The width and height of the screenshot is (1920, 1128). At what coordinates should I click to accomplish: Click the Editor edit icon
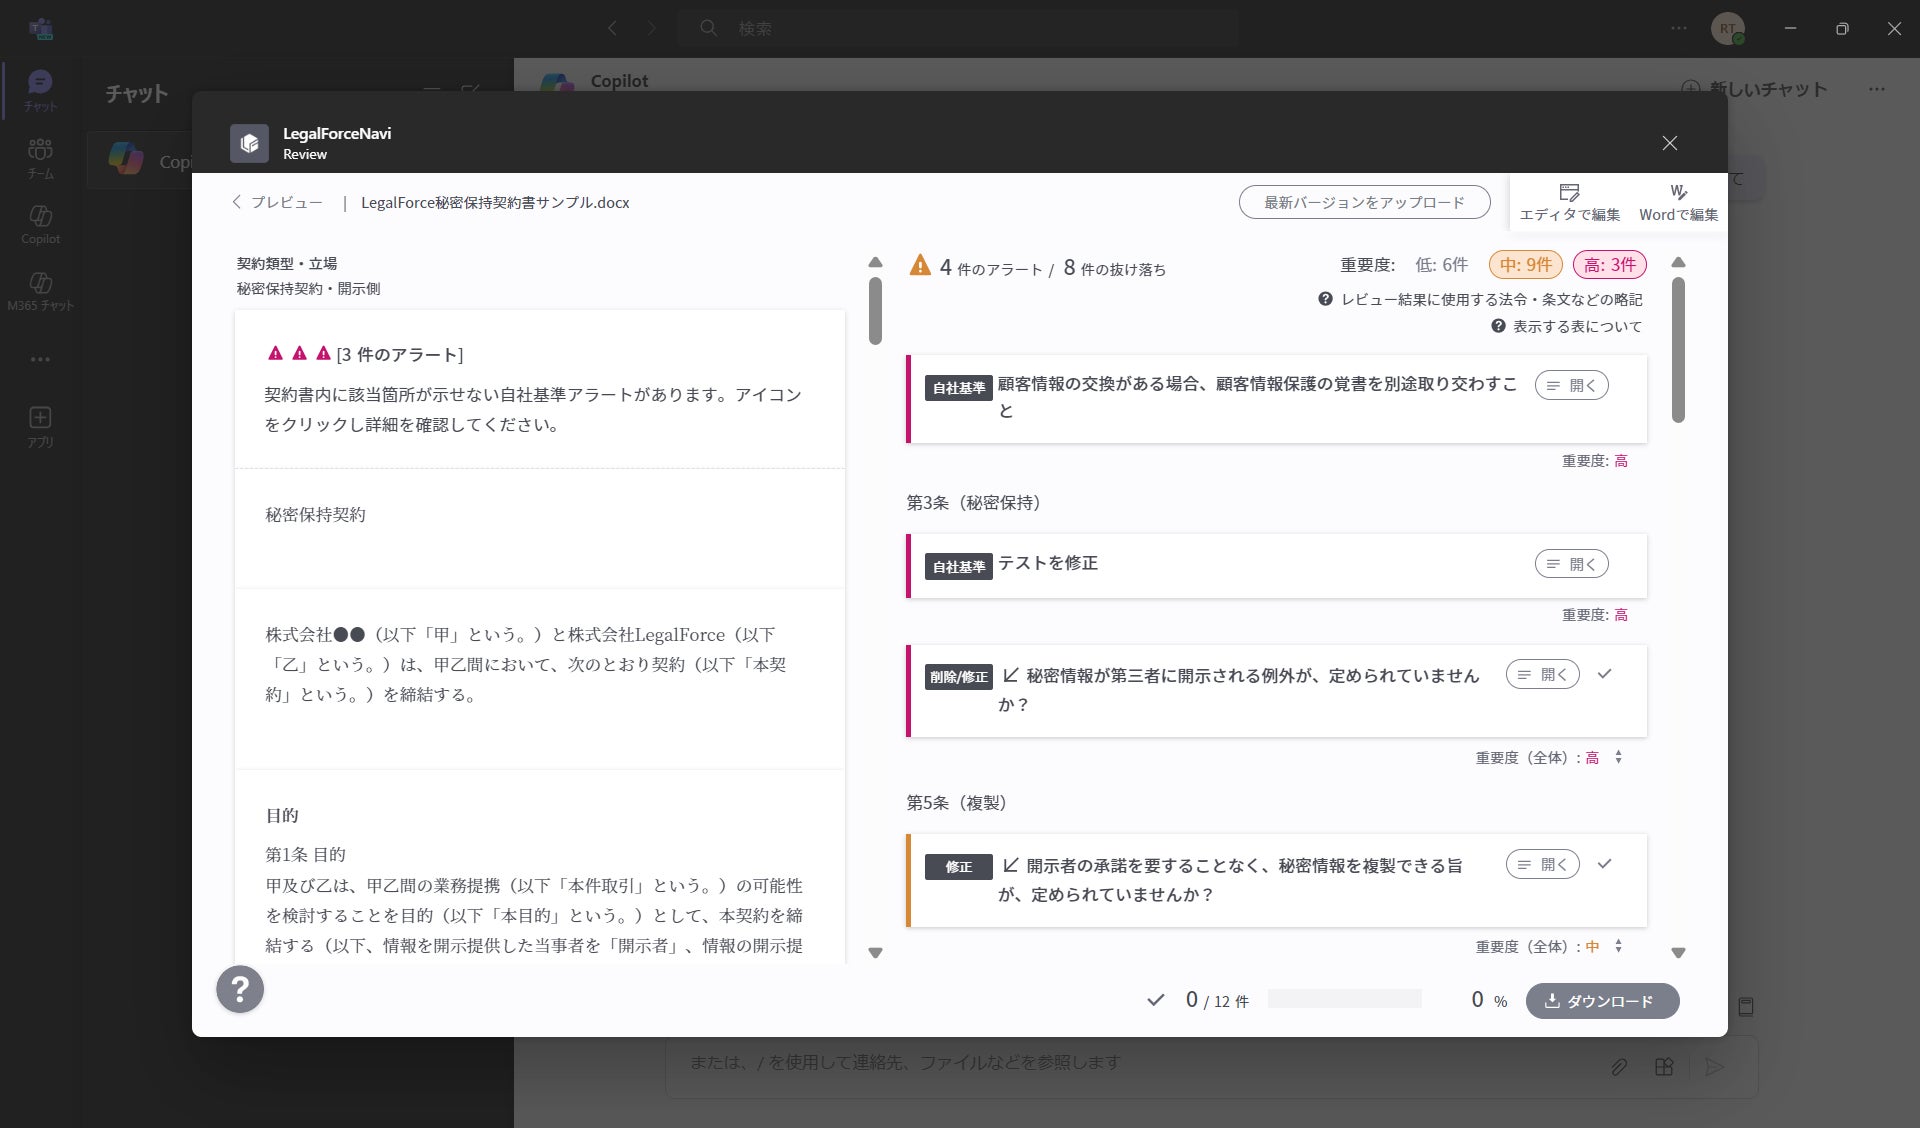1569,192
